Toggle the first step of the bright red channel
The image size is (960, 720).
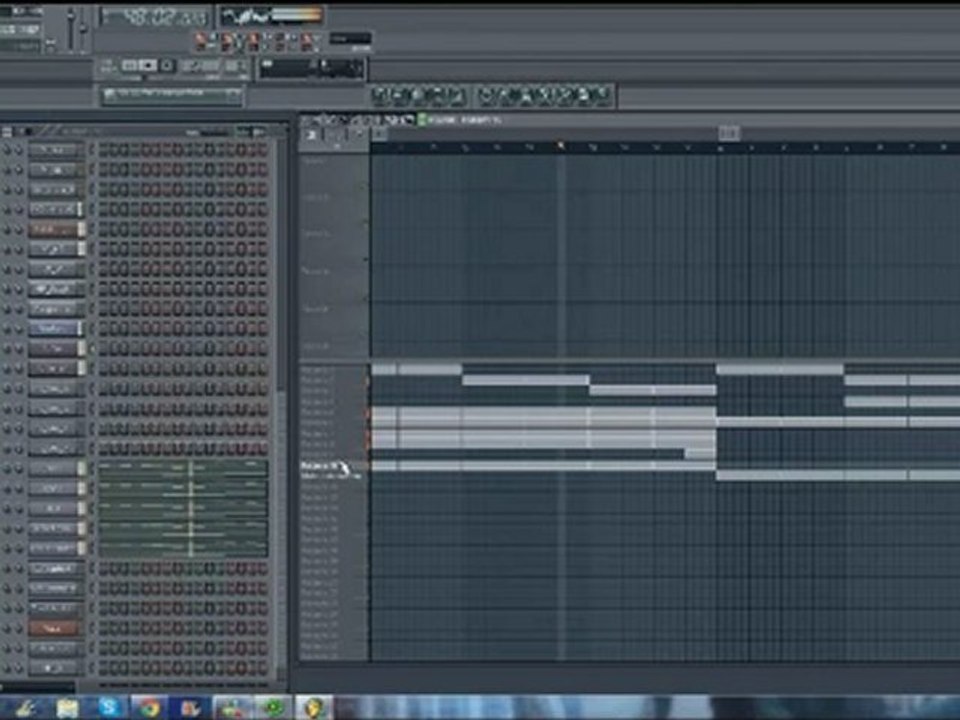pos(103,628)
